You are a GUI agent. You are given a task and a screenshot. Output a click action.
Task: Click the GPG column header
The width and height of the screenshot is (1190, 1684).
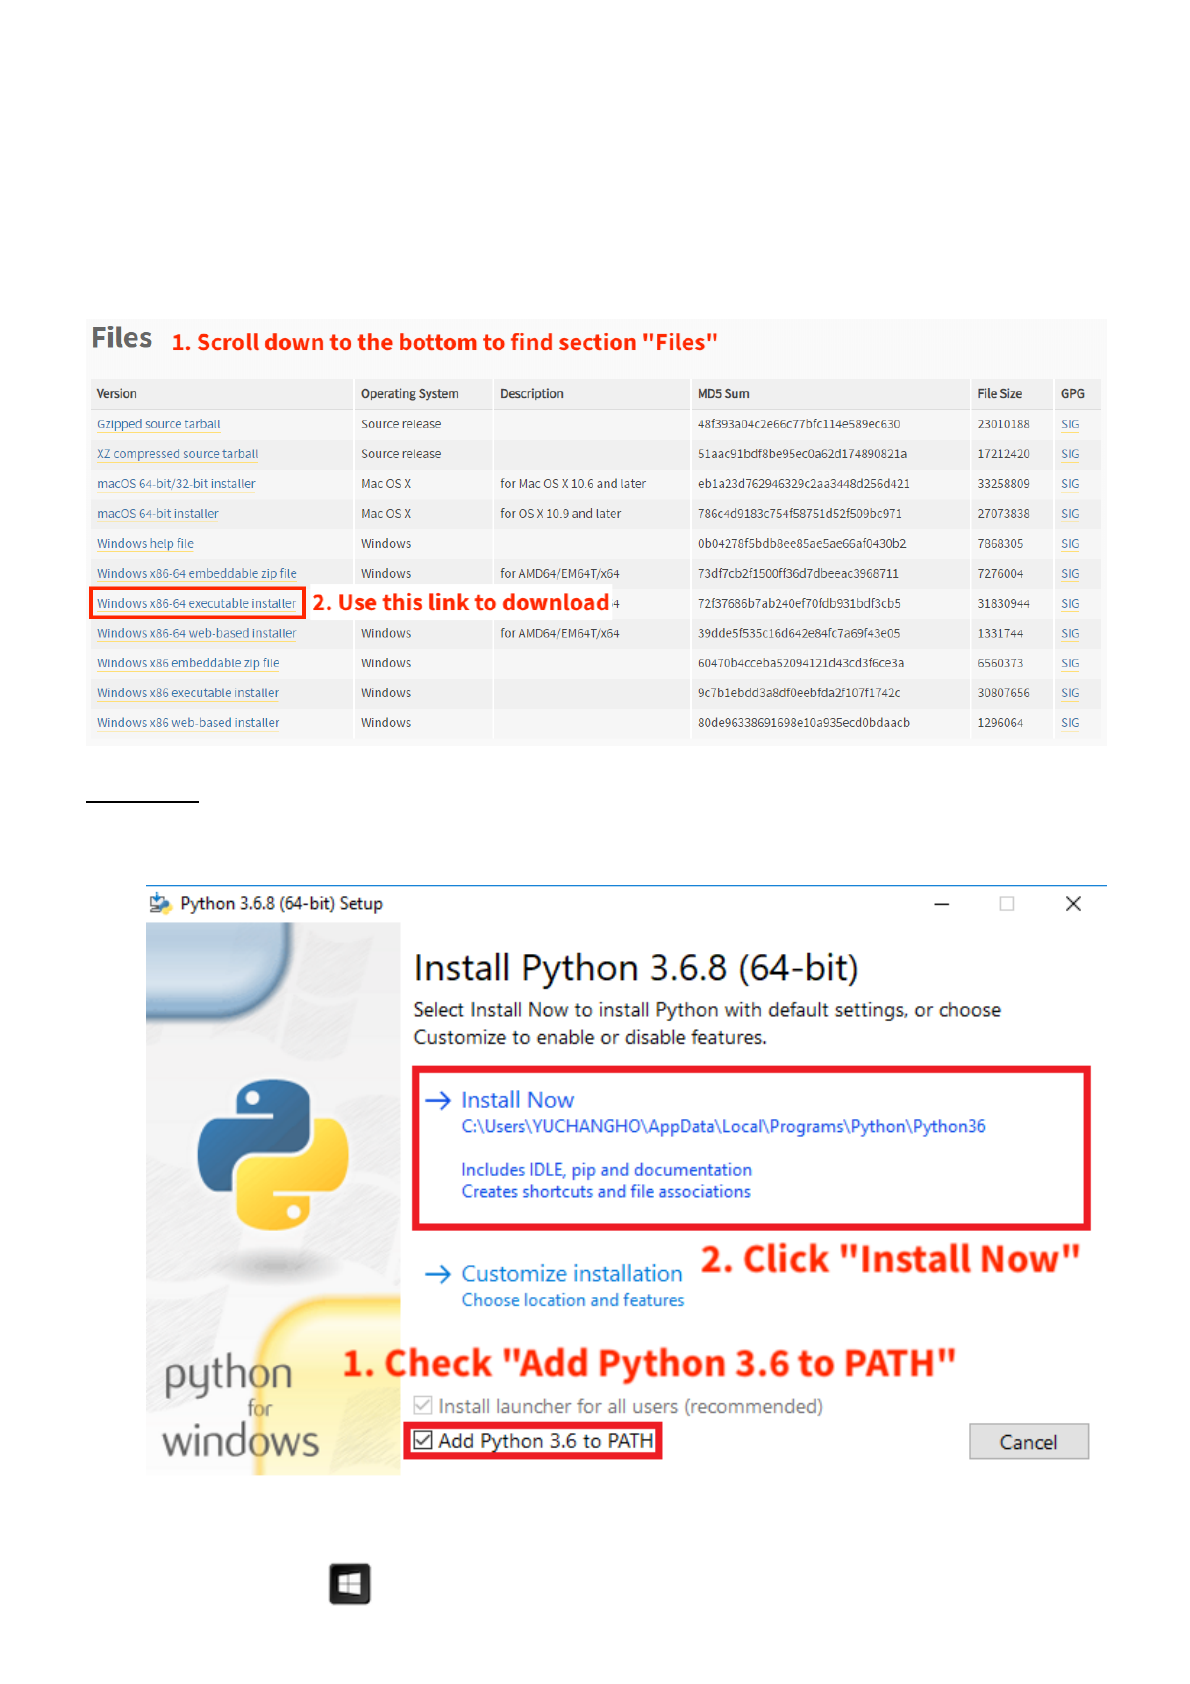pyautogui.click(x=1073, y=394)
